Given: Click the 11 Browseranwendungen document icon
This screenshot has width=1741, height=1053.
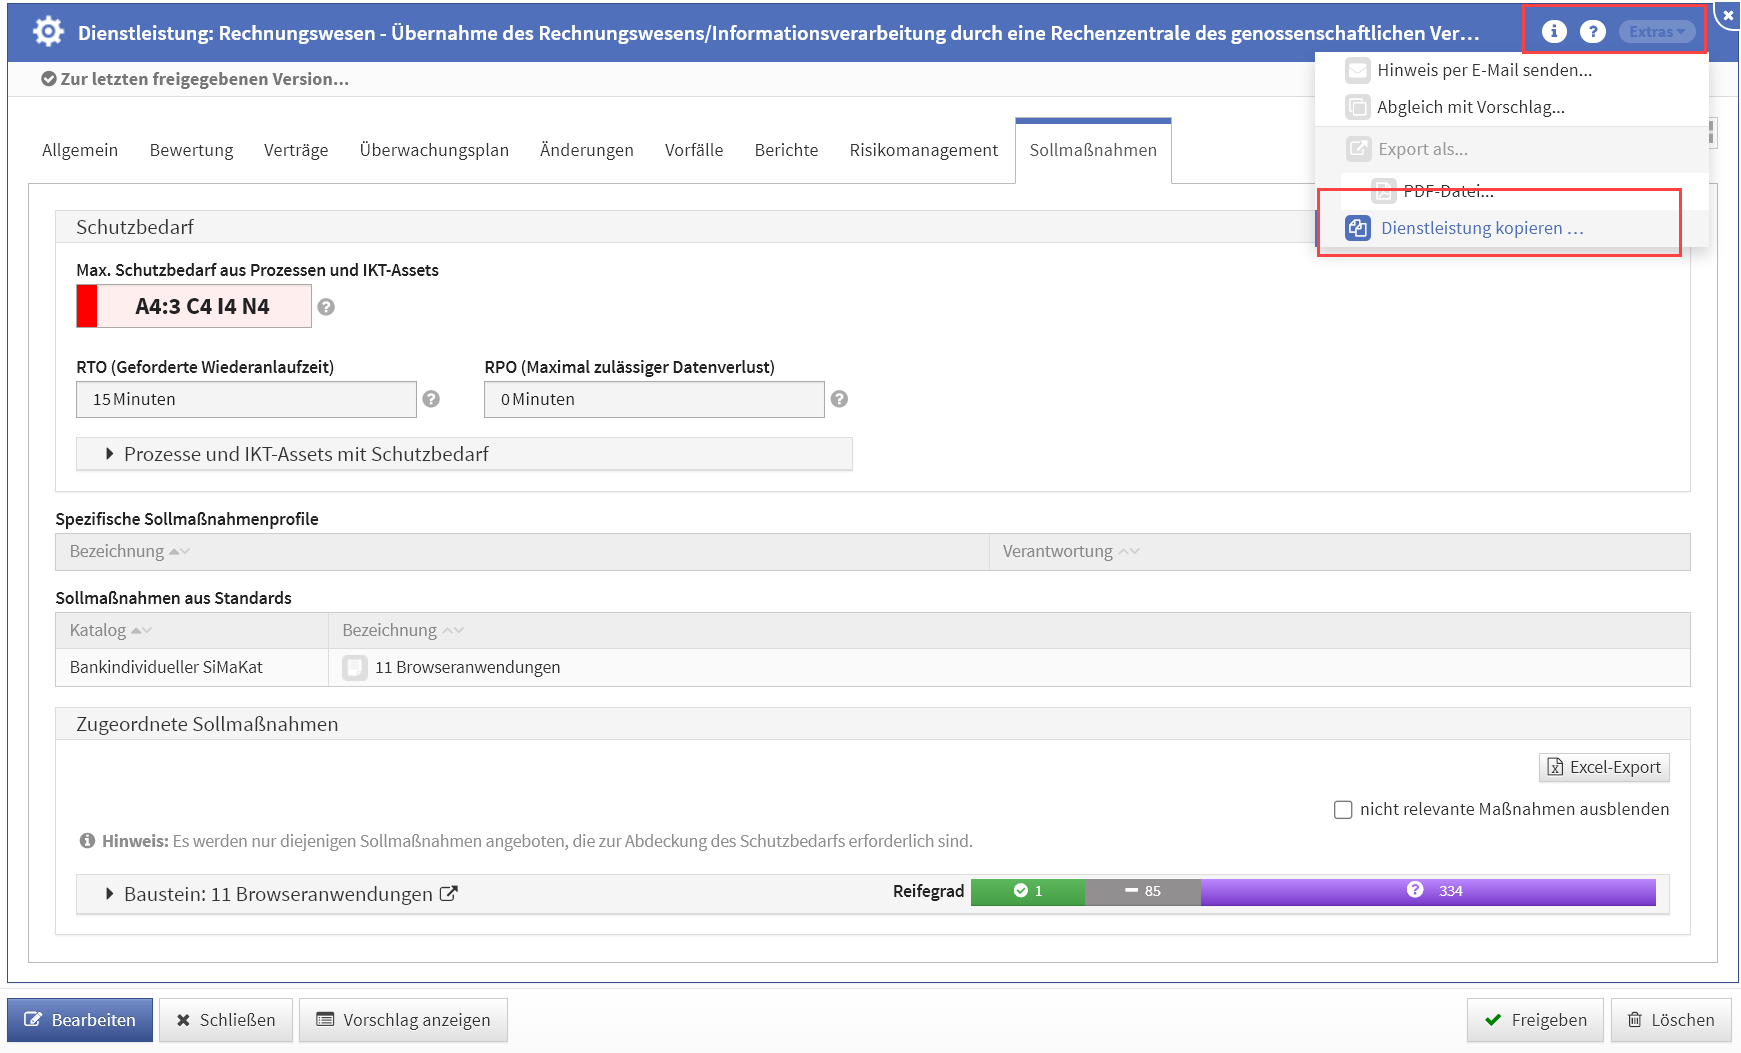Looking at the screenshot, I should pyautogui.click(x=354, y=668).
